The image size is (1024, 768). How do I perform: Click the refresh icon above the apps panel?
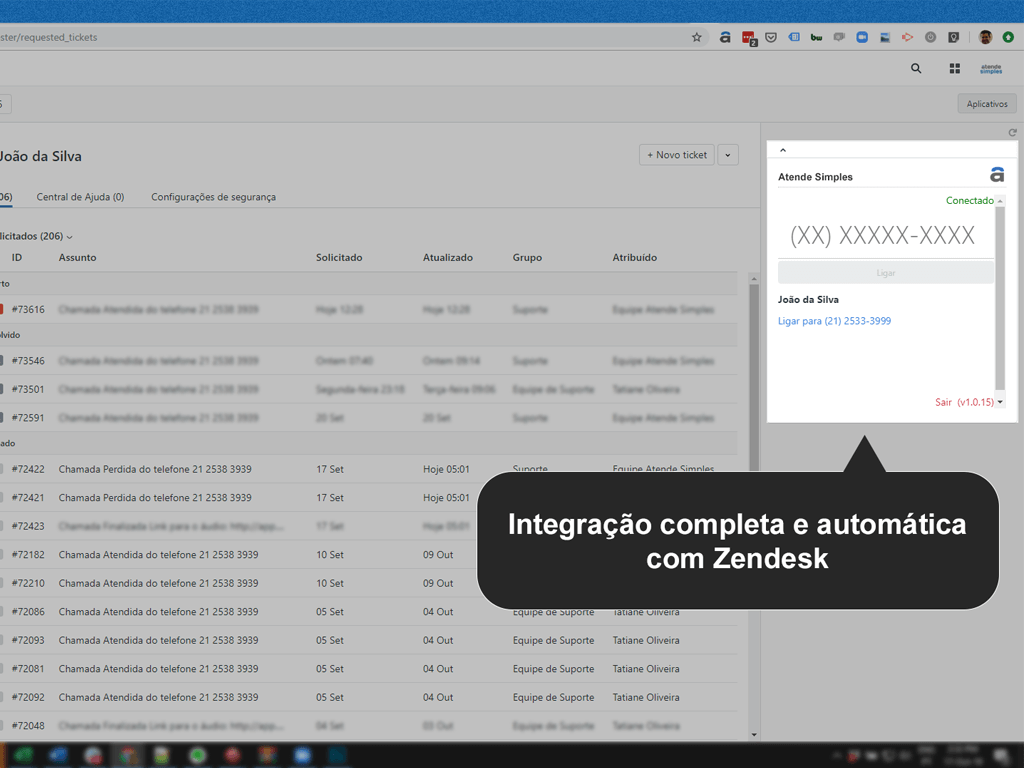pyautogui.click(x=1012, y=132)
